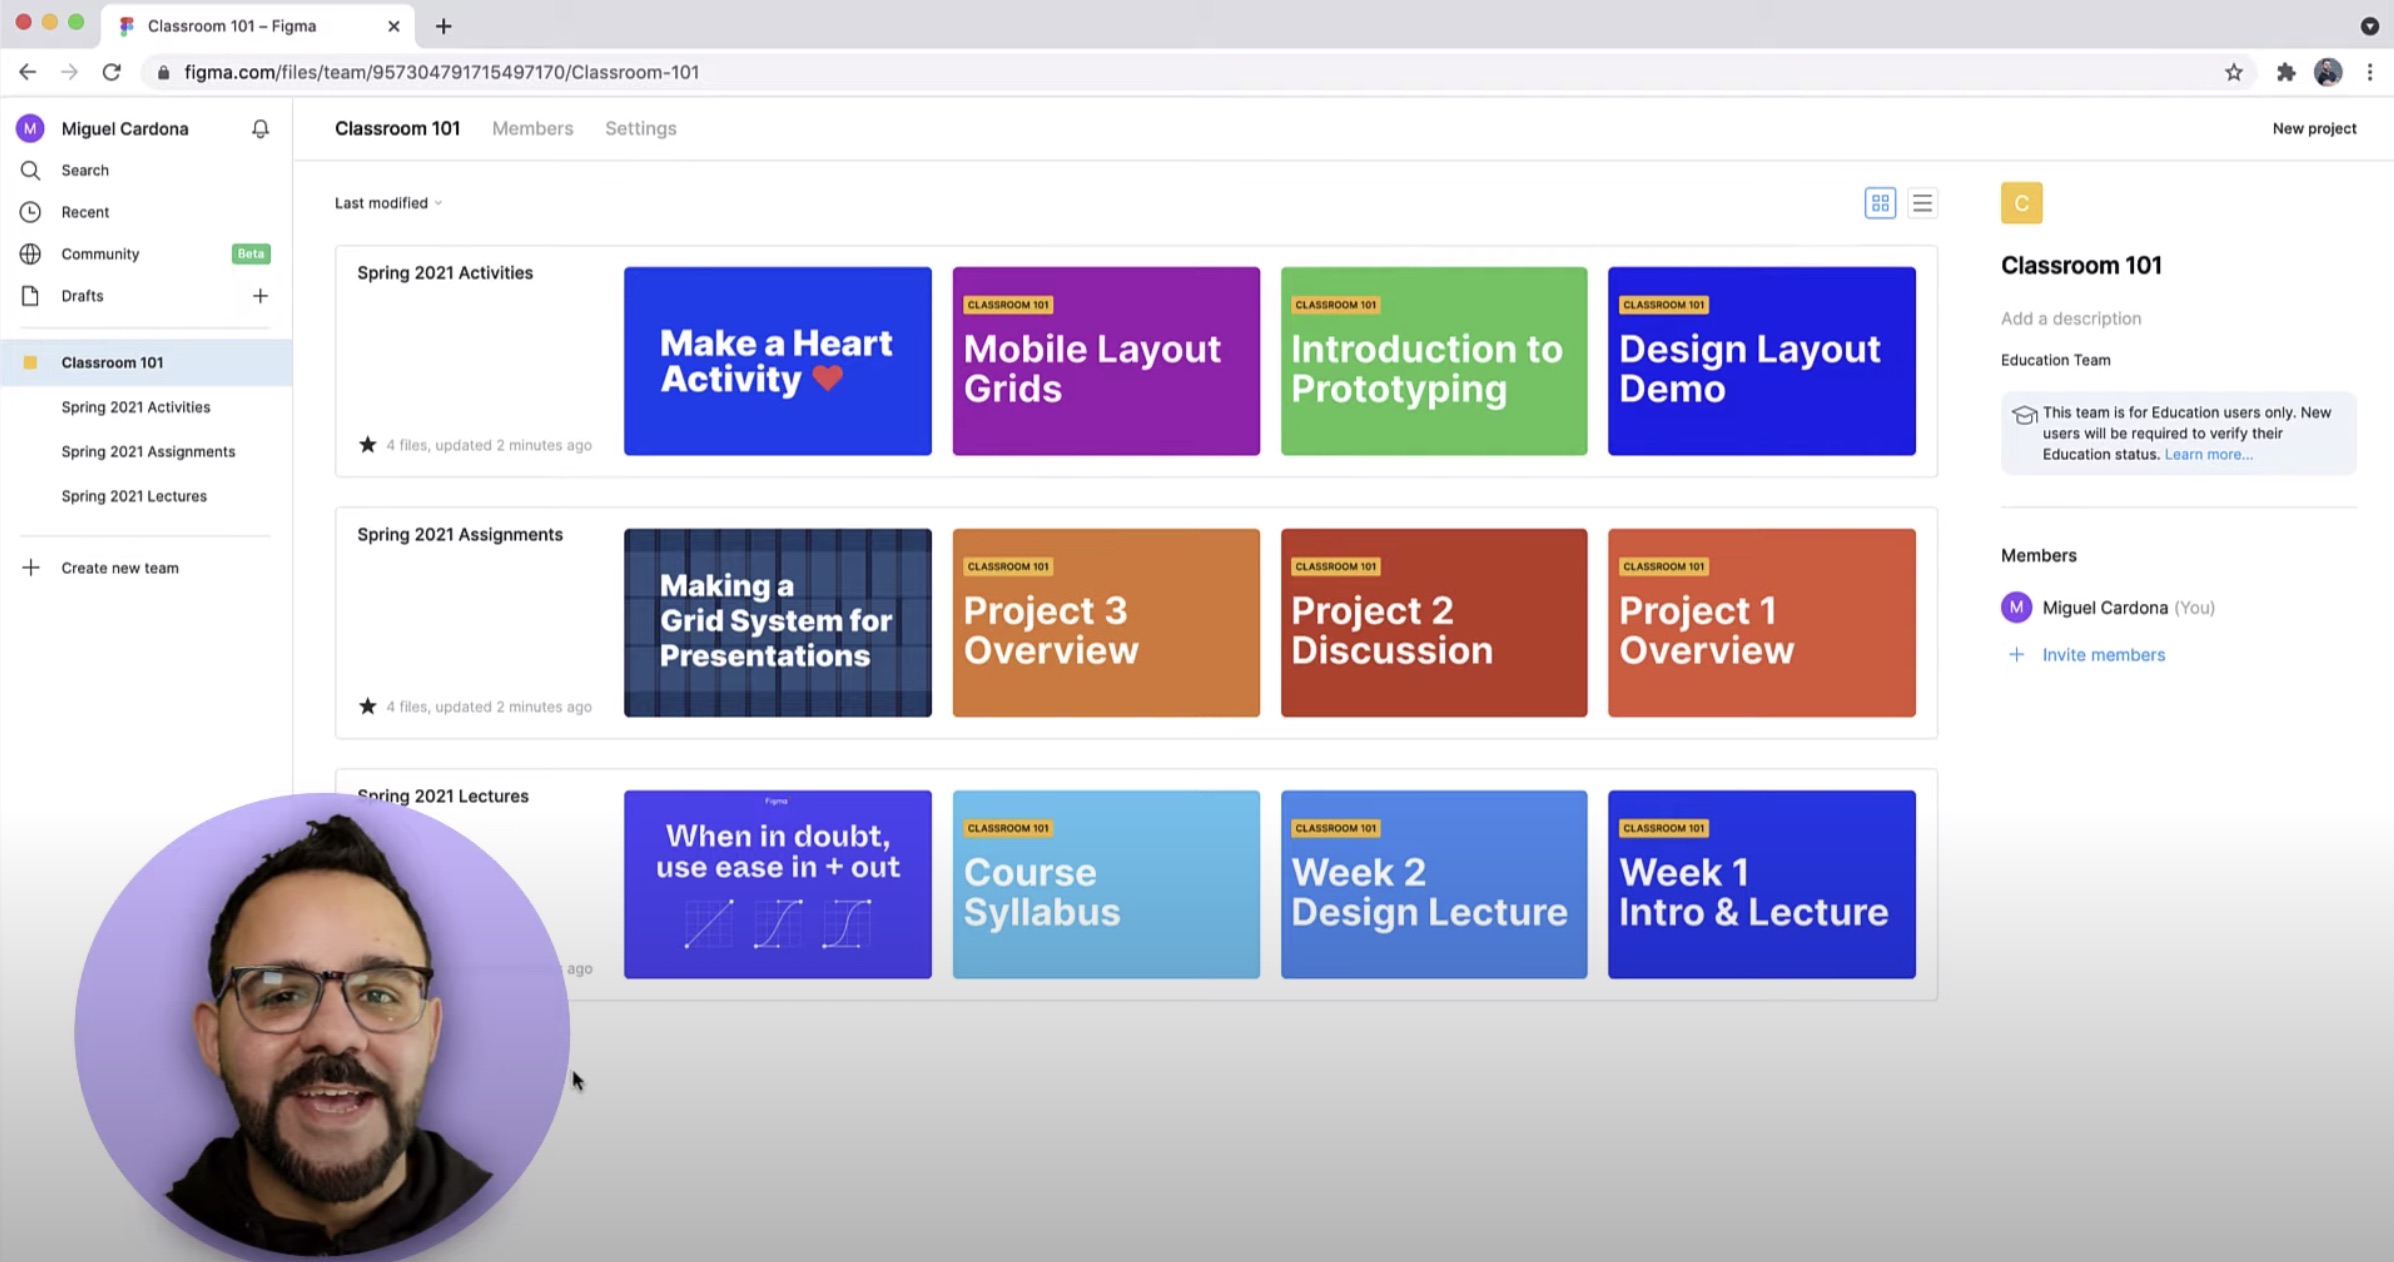Image resolution: width=2394 pixels, height=1262 pixels.
Task: Switch to grid view
Action: 1880,203
